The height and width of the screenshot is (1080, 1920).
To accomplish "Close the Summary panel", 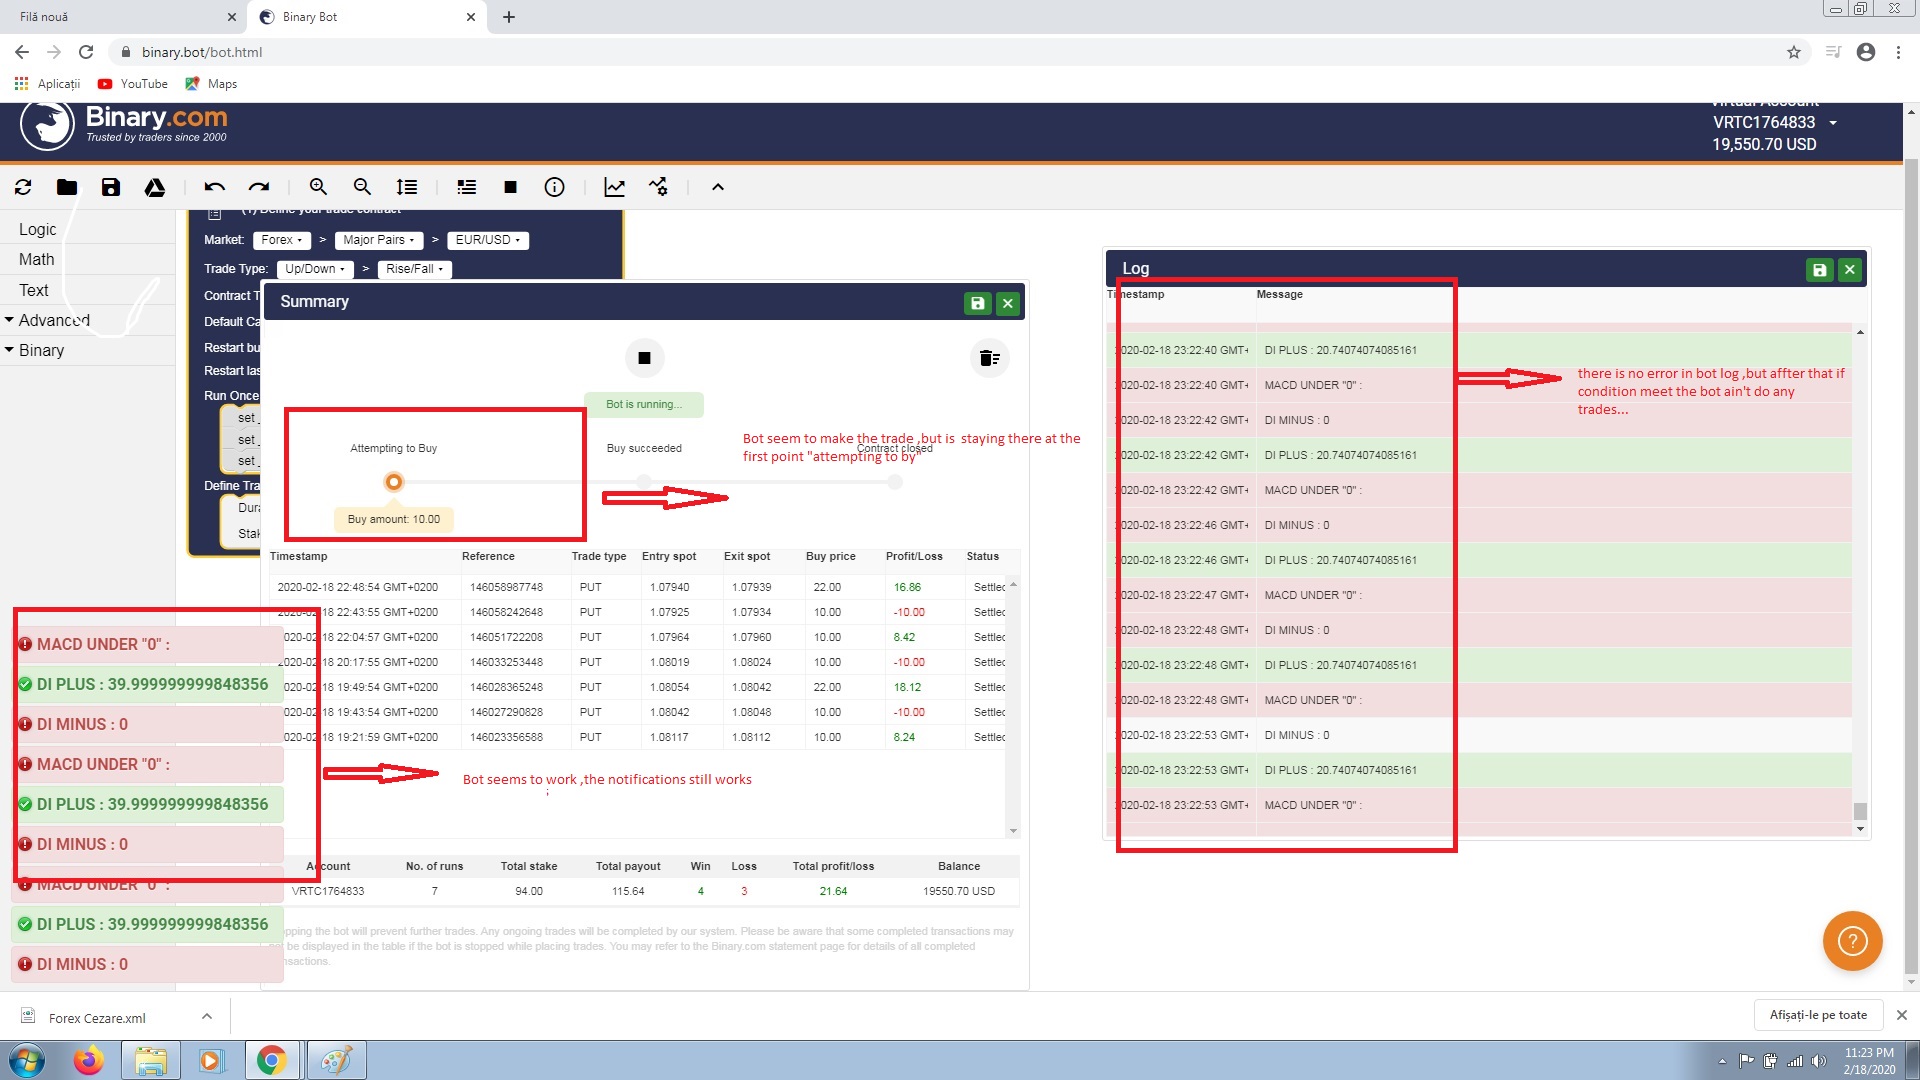I will (1008, 303).
